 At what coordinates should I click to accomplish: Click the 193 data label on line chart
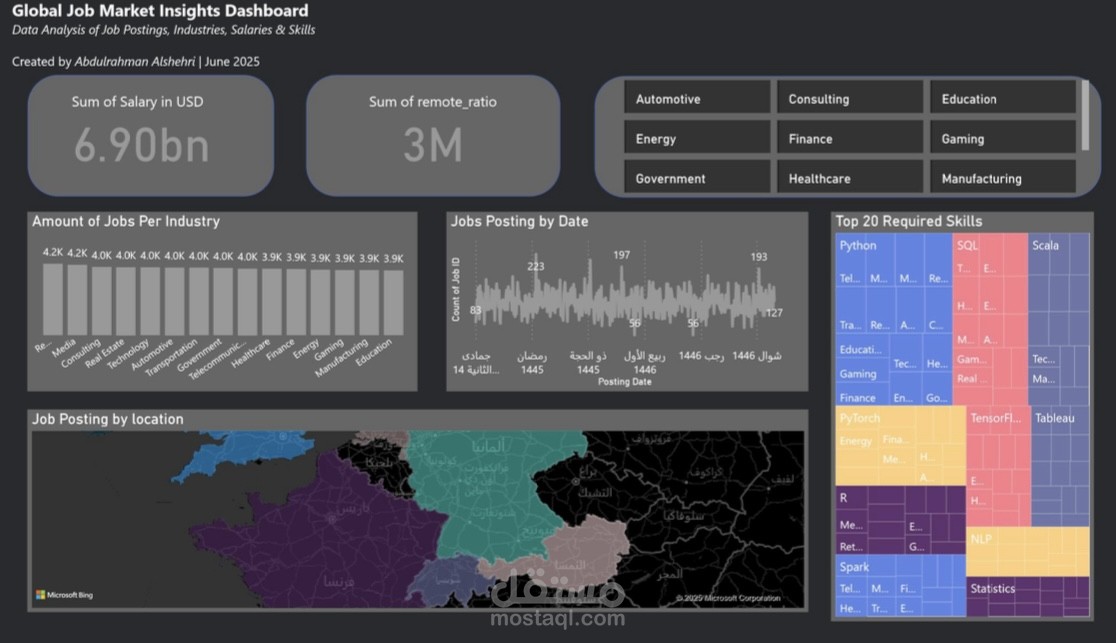tap(759, 256)
